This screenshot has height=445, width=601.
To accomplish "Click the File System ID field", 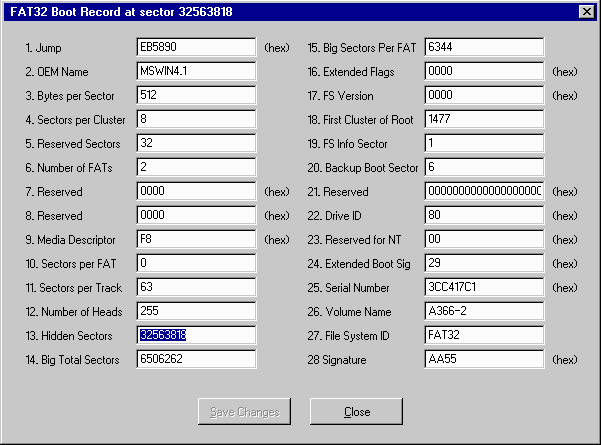I will tap(483, 335).
